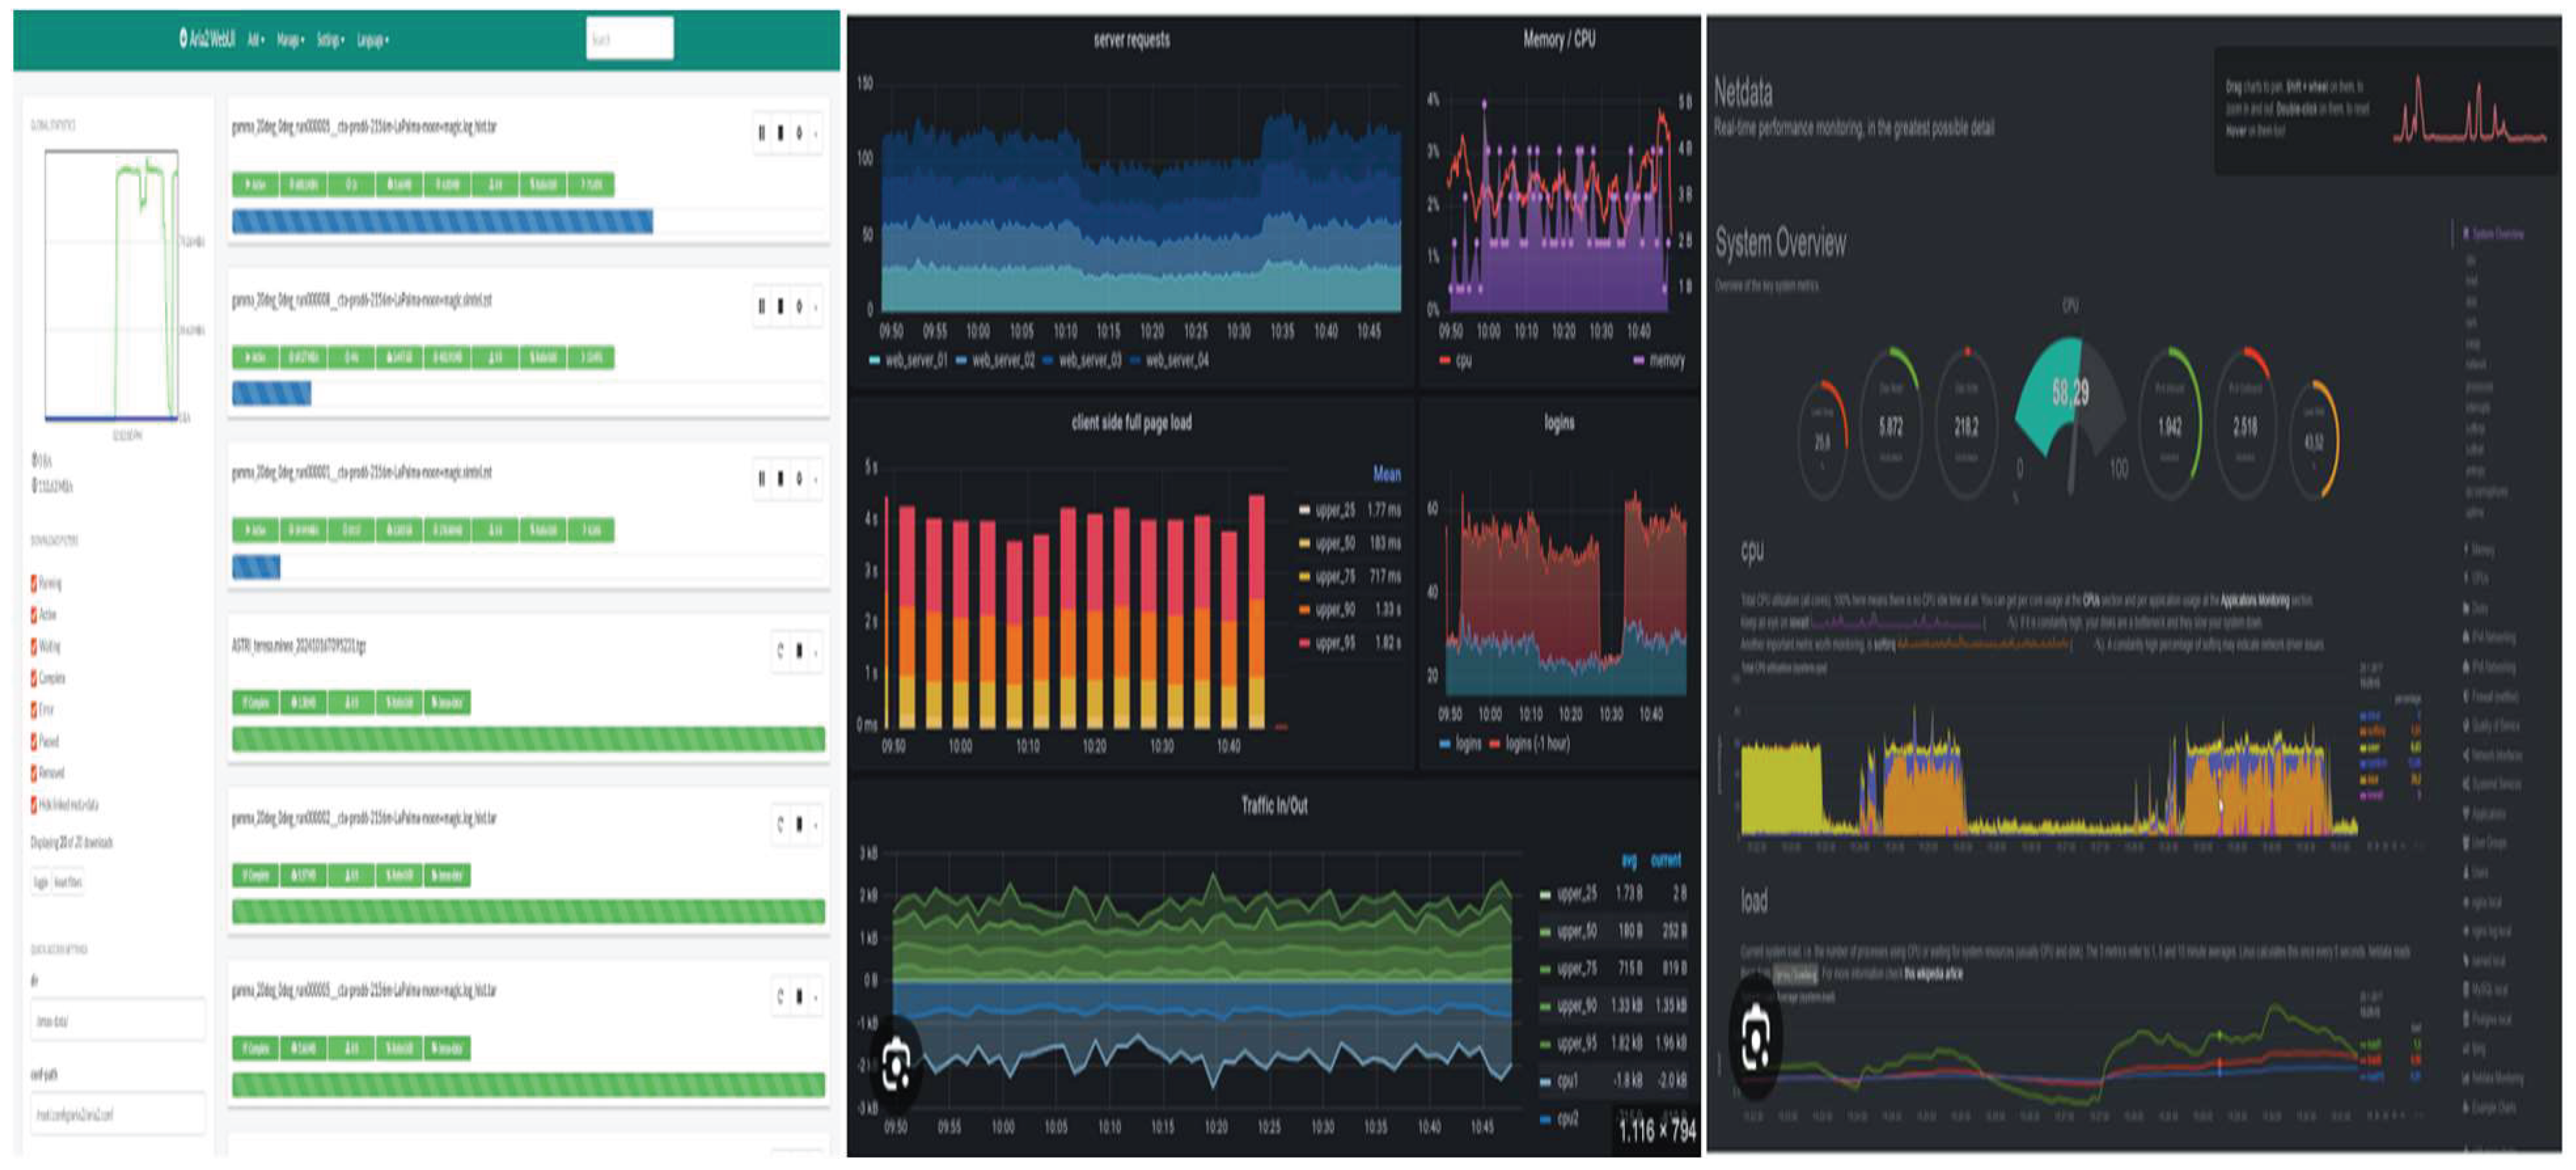This screenshot has height=1170, width=2576.
Task: Open settings gear for third download
Action: tap(799, 479)
